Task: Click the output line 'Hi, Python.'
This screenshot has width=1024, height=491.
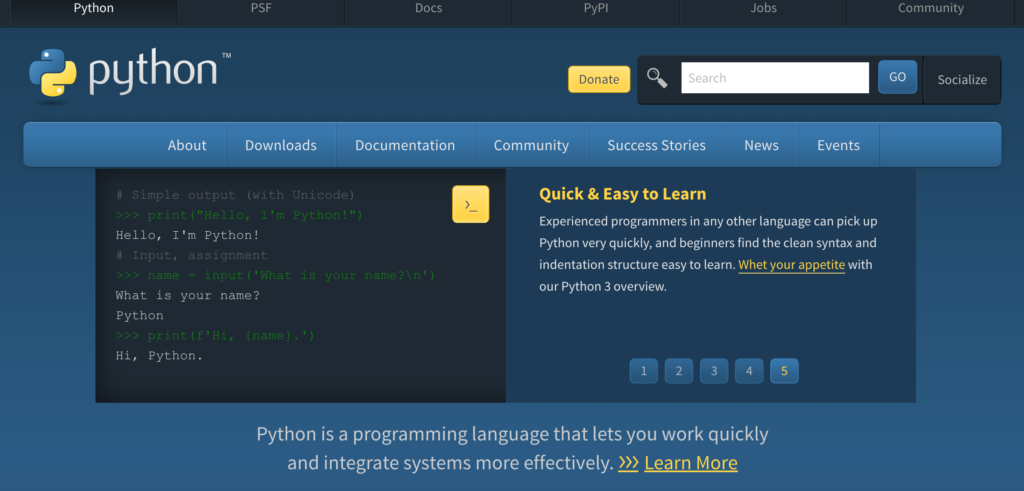Action: pyautogui.click(x=159, y=356)
